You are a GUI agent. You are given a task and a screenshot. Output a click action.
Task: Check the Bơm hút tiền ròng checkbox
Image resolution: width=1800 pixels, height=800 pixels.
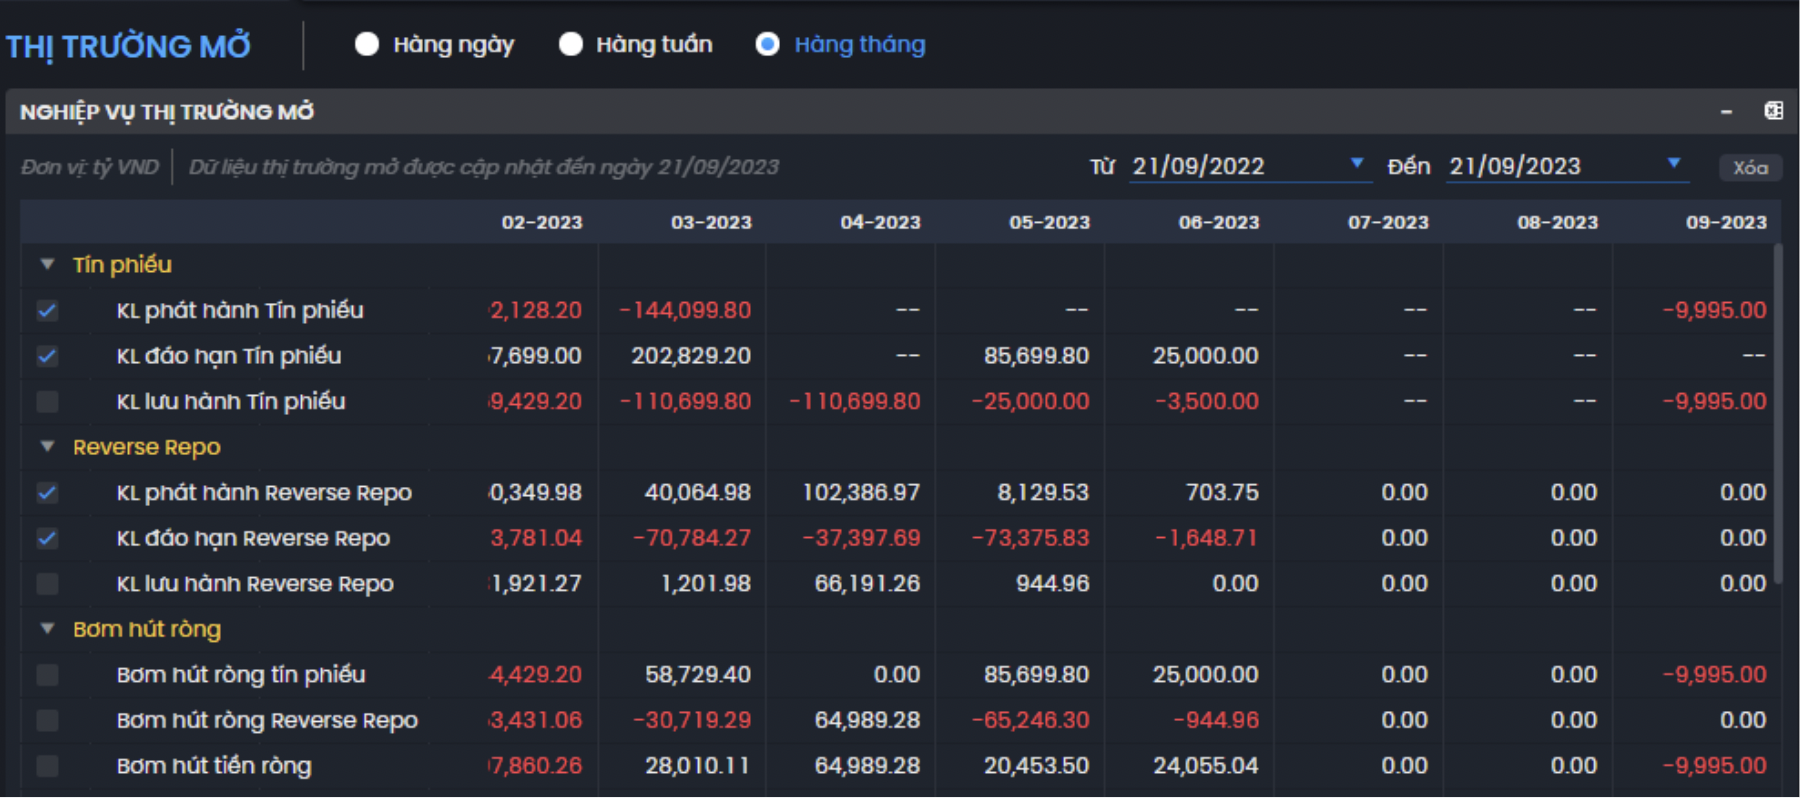click(47, 766)
